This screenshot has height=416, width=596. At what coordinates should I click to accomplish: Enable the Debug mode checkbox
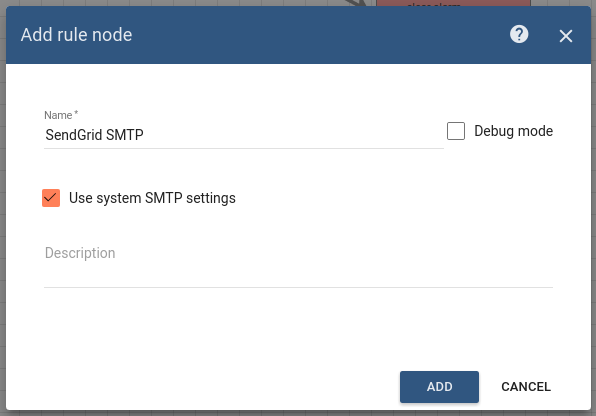click(x=456, y=131)
